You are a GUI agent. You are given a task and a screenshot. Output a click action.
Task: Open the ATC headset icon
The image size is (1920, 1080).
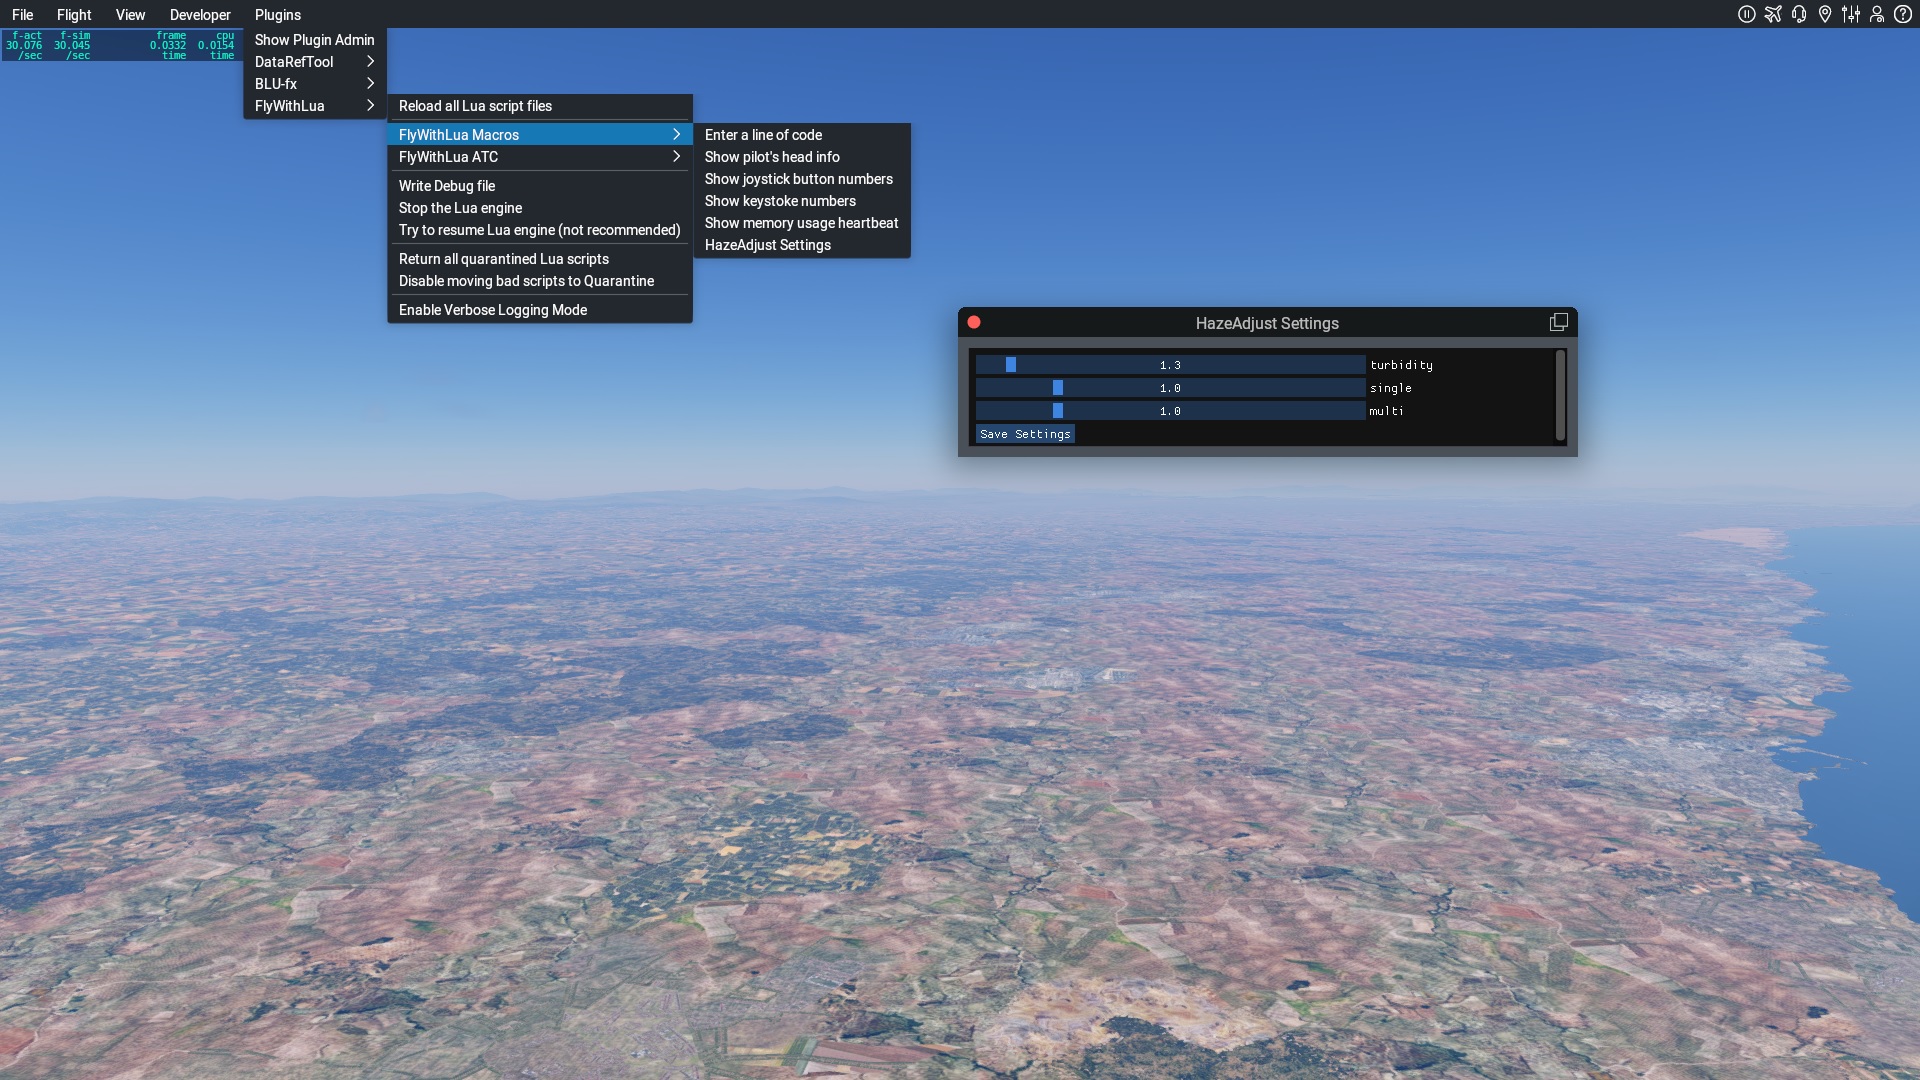coord(1799,14)
